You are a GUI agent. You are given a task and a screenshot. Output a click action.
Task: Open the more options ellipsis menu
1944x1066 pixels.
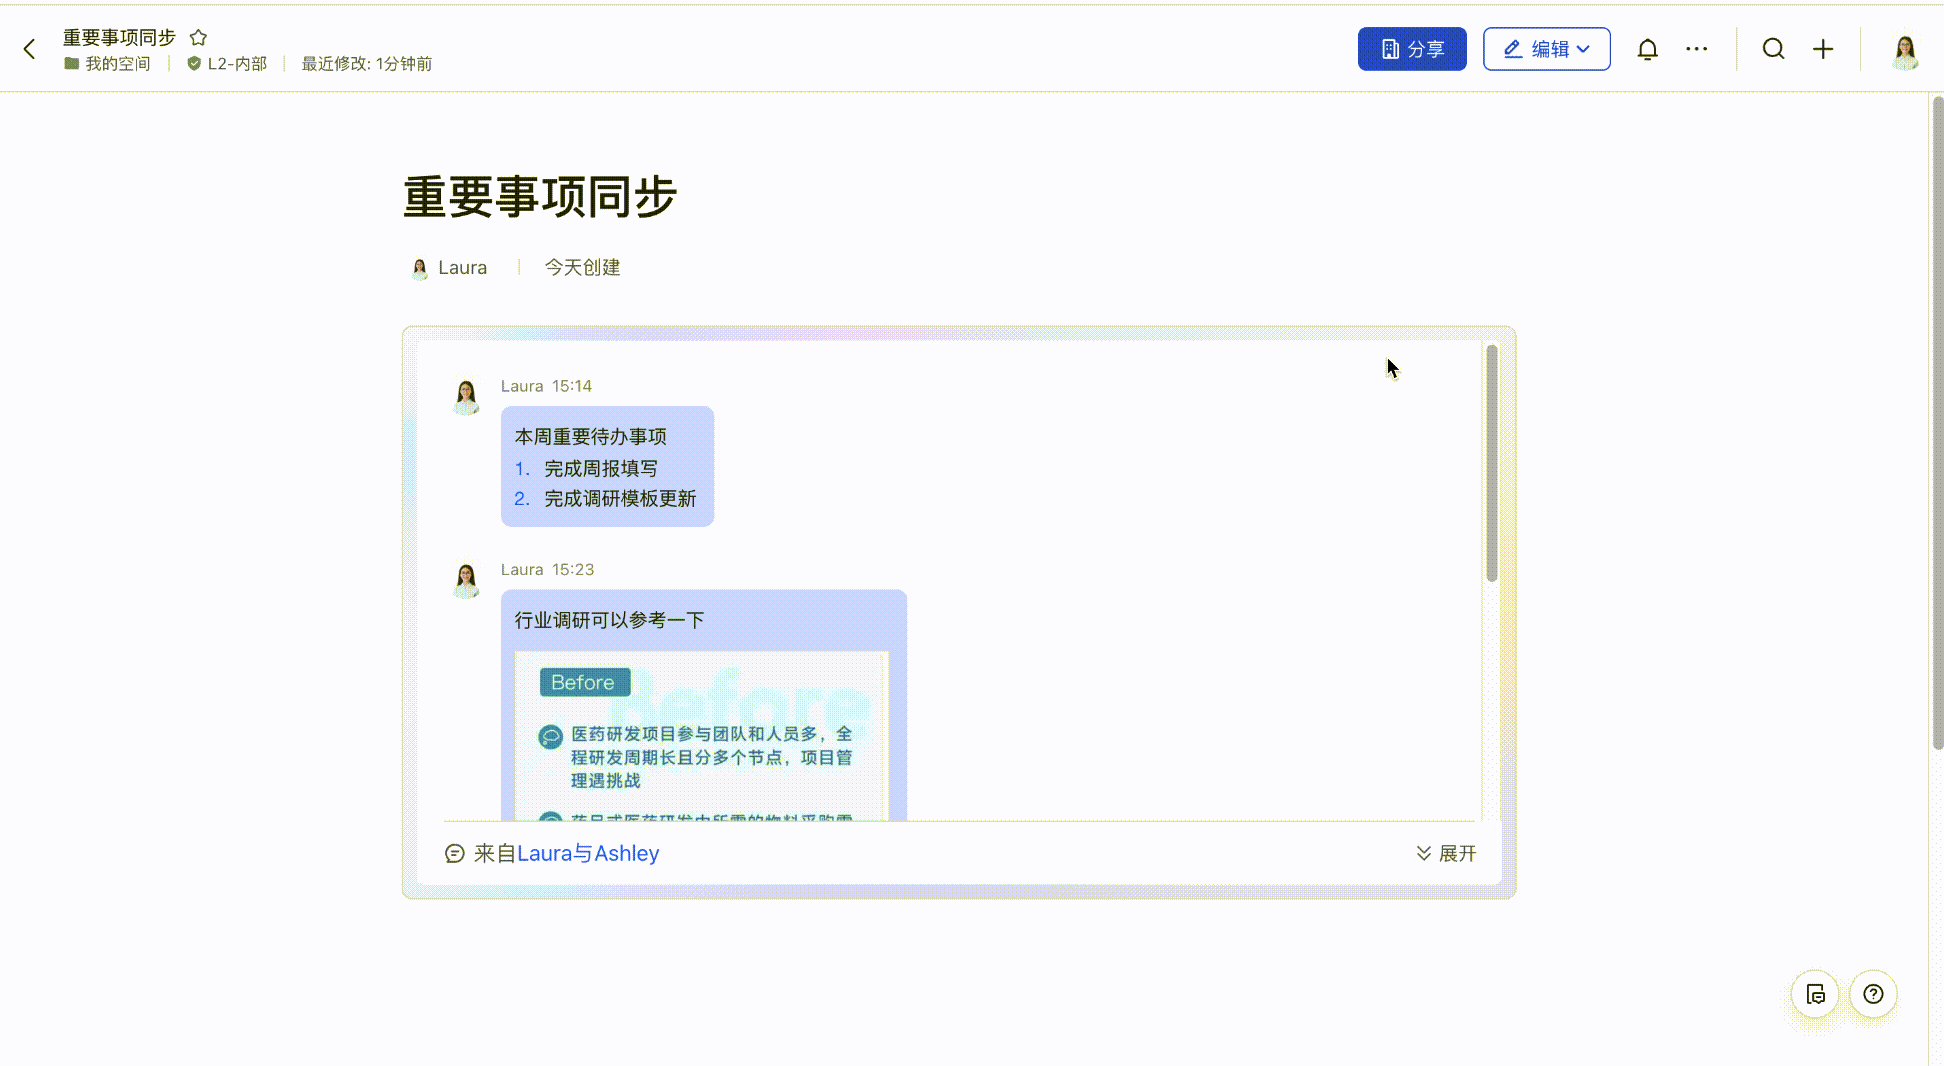click(x=1697, y=49)
